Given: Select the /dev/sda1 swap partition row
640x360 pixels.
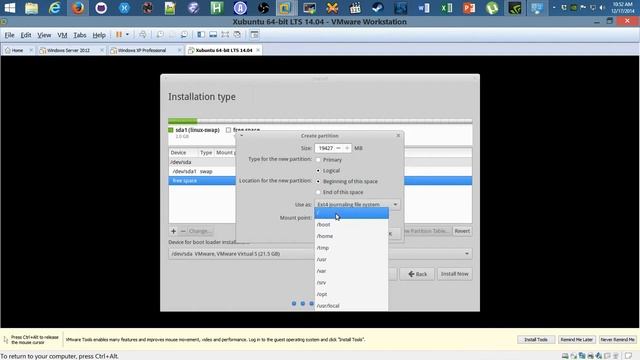Looking at the screenshot, I should tap(202, 171).
